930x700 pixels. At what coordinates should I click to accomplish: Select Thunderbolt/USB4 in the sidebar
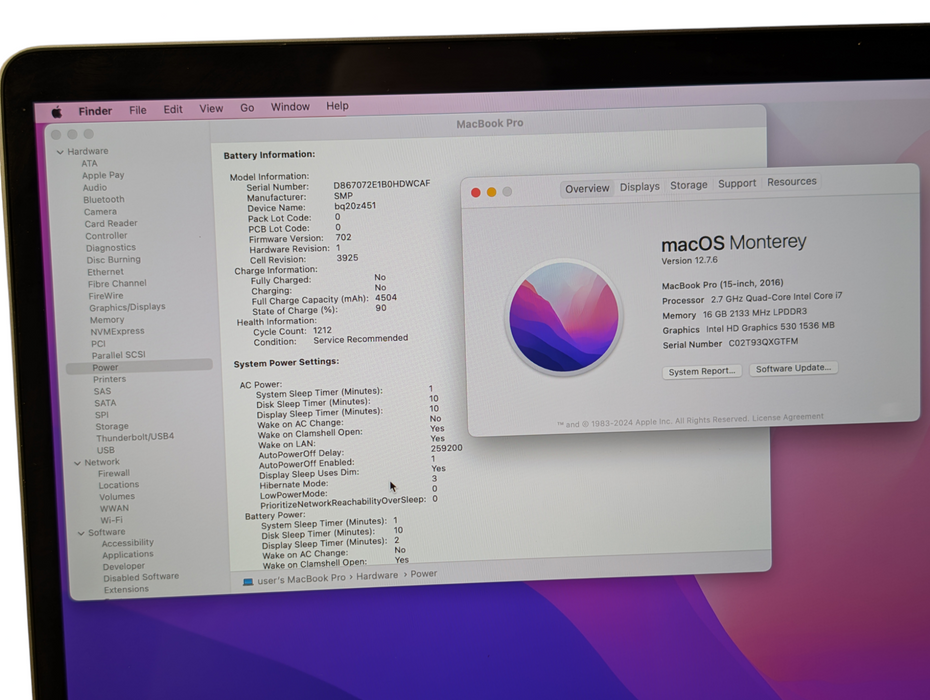pyautogui.click(x=135, y=437)
